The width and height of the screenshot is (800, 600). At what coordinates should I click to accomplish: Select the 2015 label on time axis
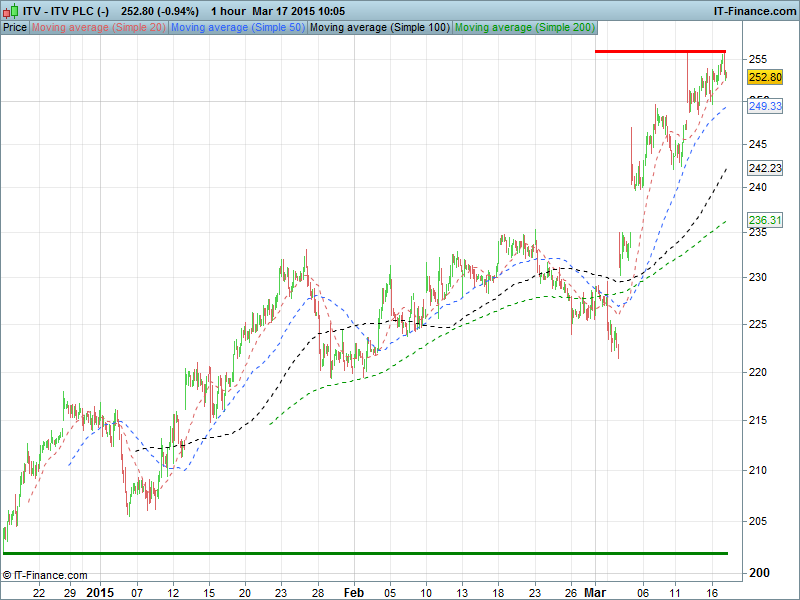point(100,591)
